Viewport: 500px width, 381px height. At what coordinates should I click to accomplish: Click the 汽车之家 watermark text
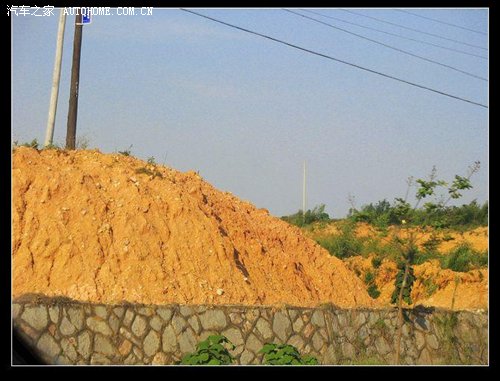point(30,11)
